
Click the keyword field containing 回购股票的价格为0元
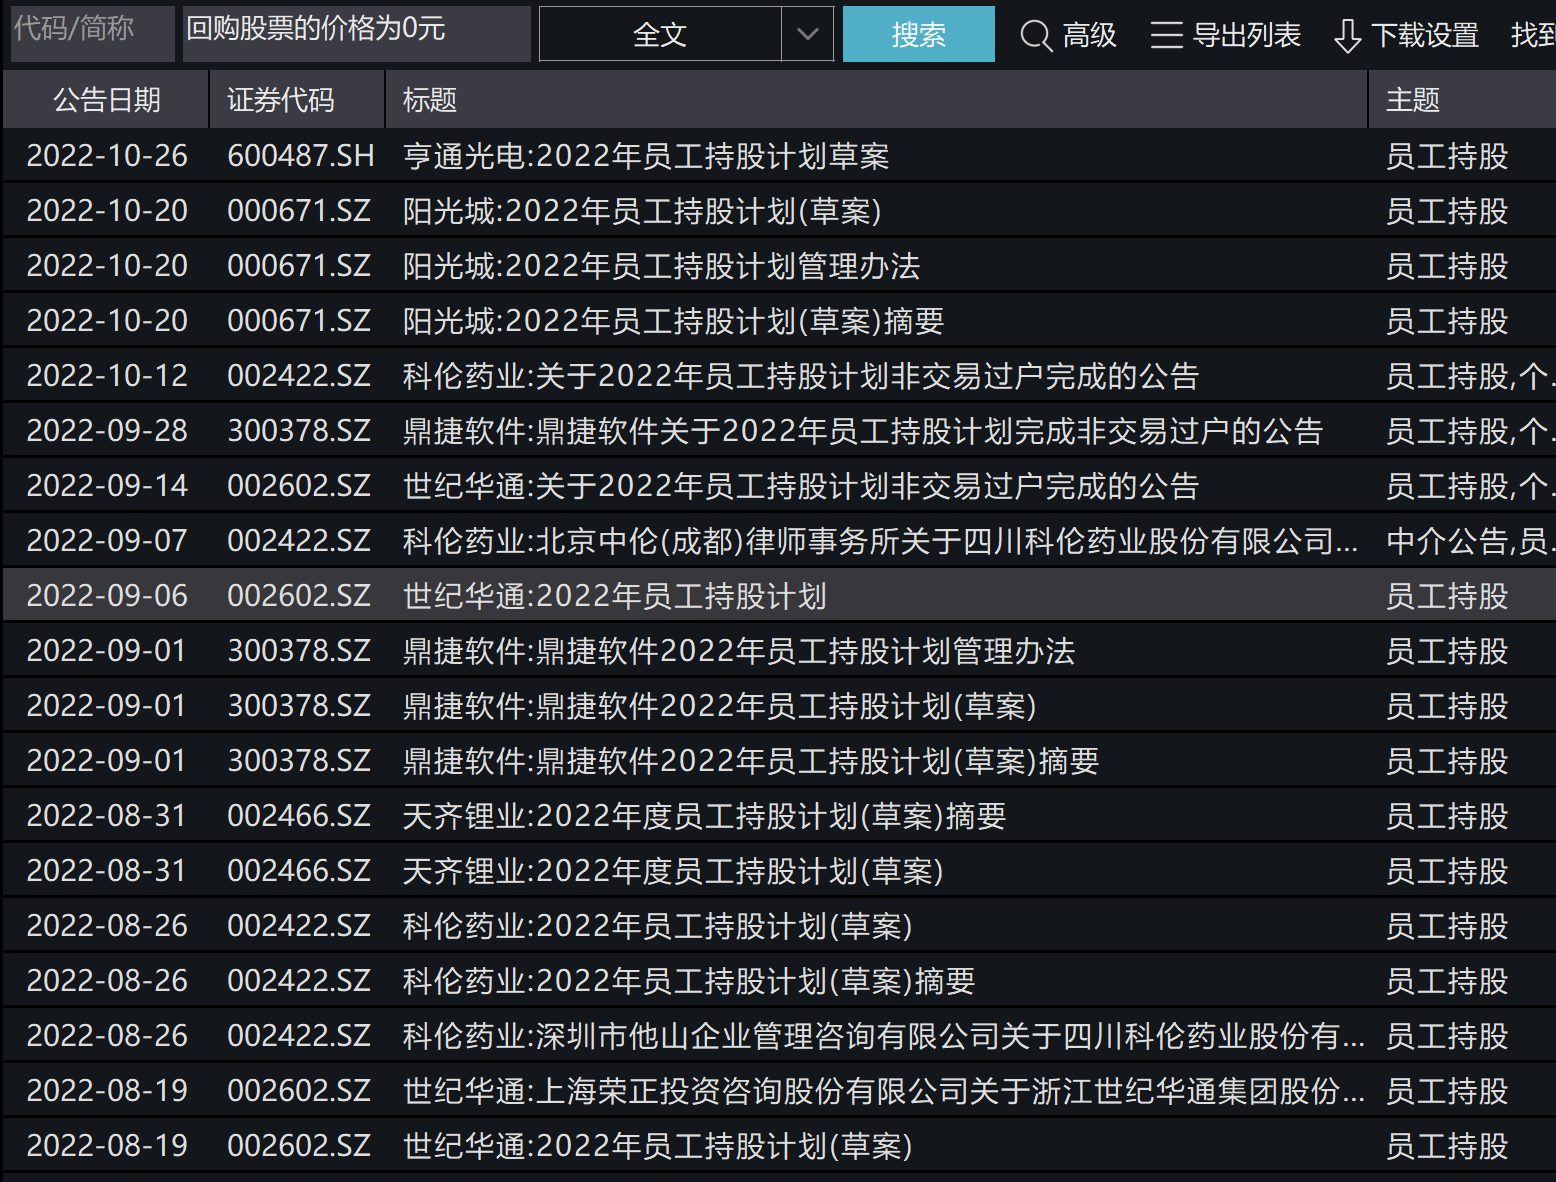[x=357, y=34]
